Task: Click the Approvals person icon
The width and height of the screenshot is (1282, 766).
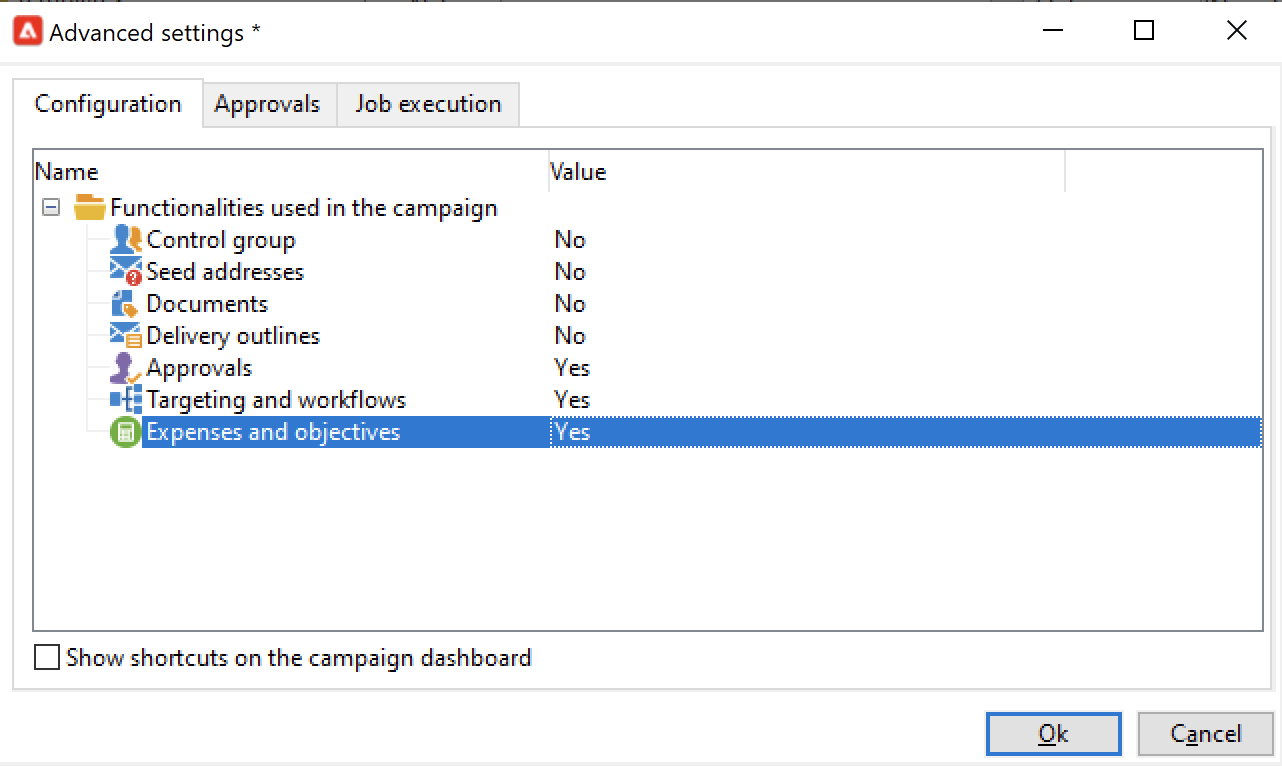Action: (x=126, y=368)
